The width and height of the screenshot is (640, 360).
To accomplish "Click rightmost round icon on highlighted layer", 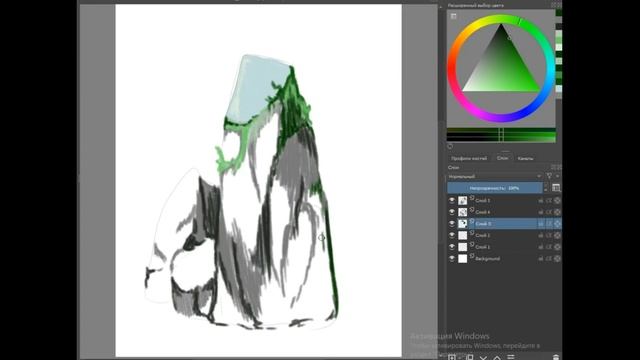I will [x=557, y=224].
